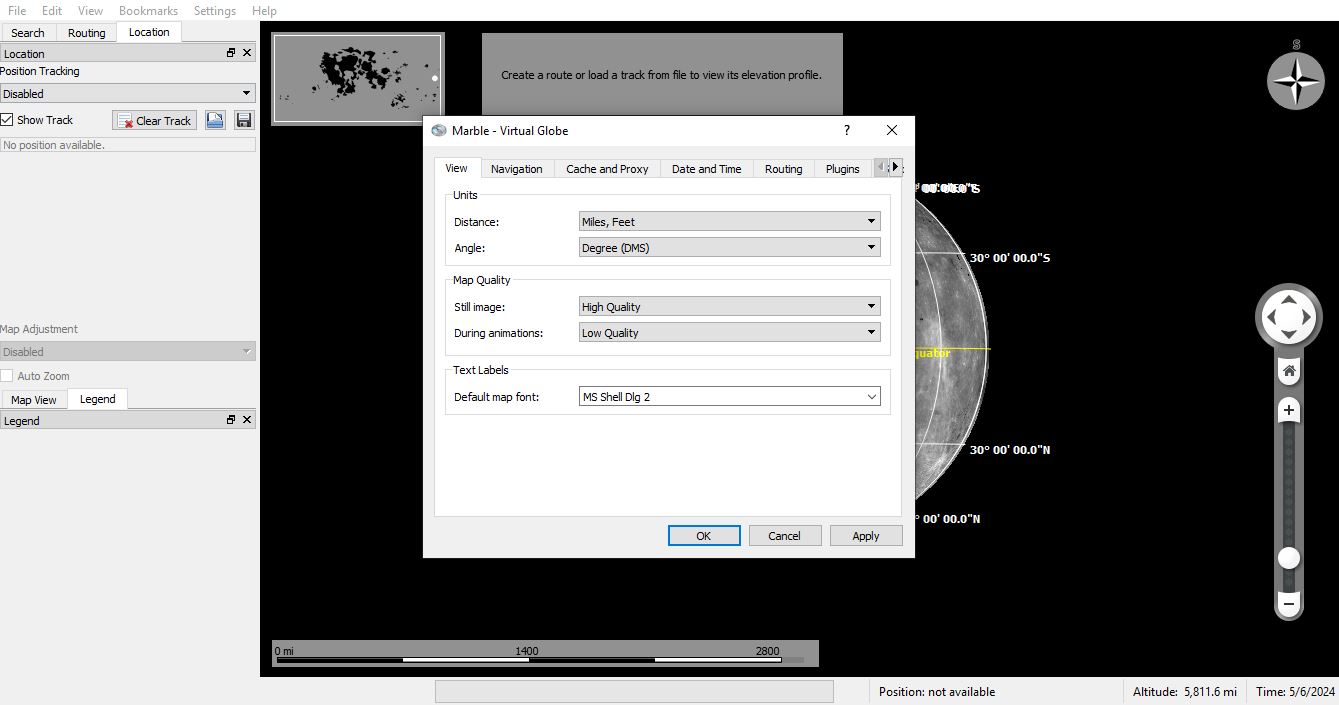Image resolution: width=1339 pixels, height=705 pixels.
Task: Open the Map Adjustment dropdown
Action: pos(128,352)
